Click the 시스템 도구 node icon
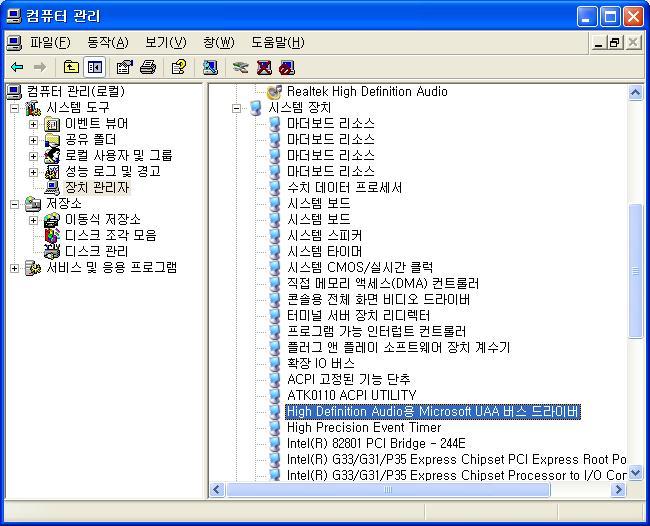The height and width of the screenshot is (526, 650). (33, 108)
